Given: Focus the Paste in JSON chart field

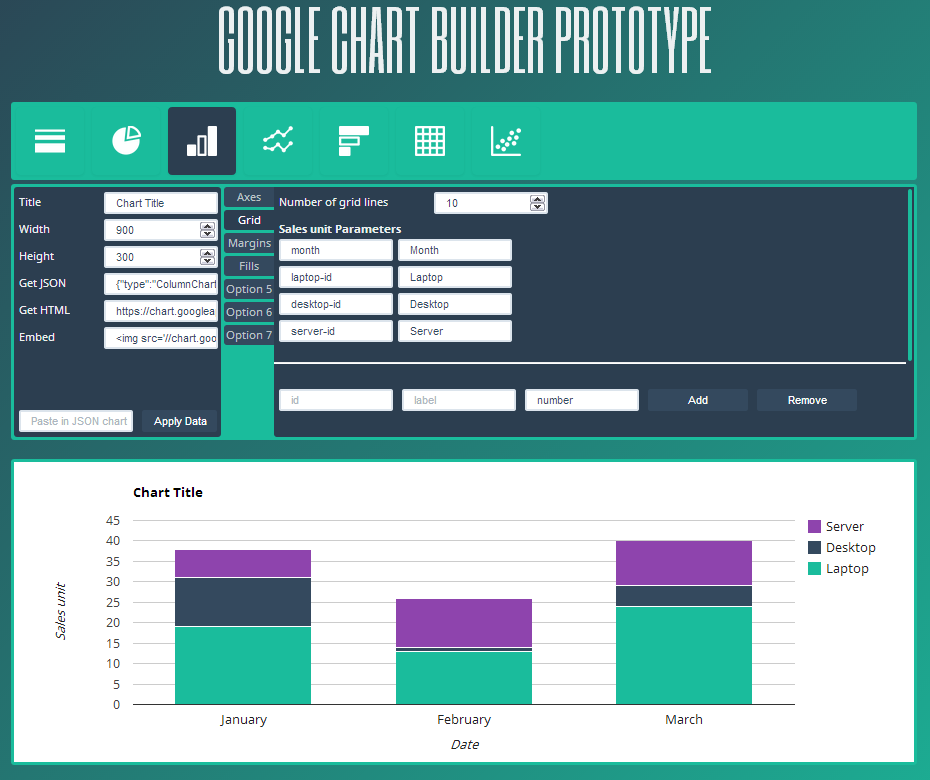Looking at the screenshot, I should click(76, 421).
